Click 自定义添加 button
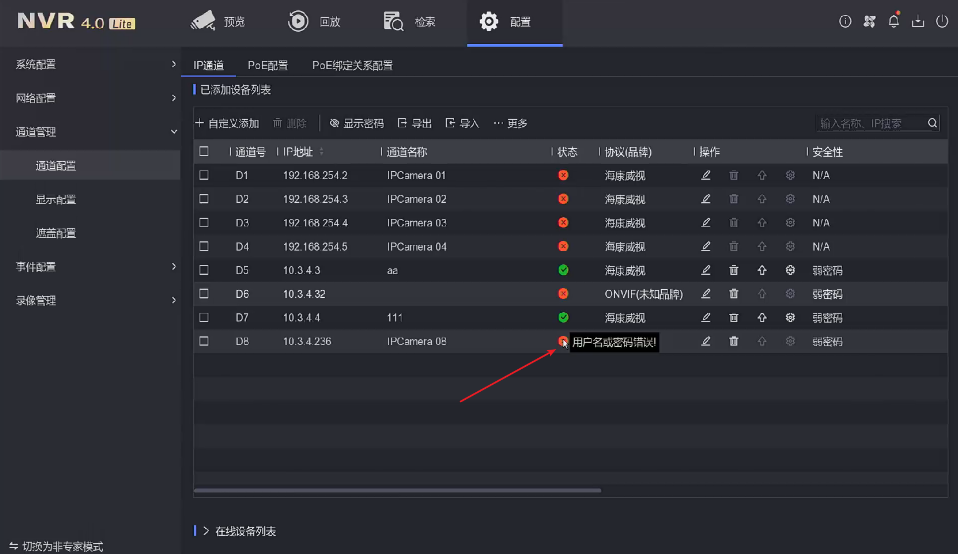The image size is (958, 554). (x=227, y=123)
